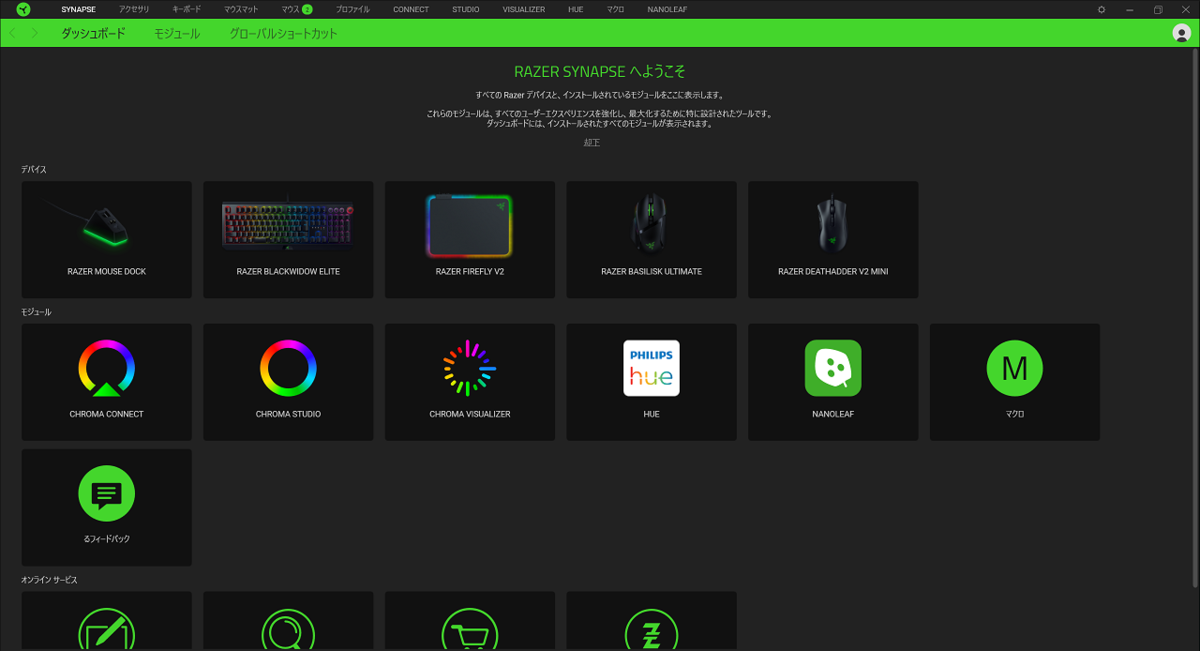The width and height of the screenshot is (1200, 651).
Task: Click the 訂正 link under welcome text
Action: click(592, 143)
